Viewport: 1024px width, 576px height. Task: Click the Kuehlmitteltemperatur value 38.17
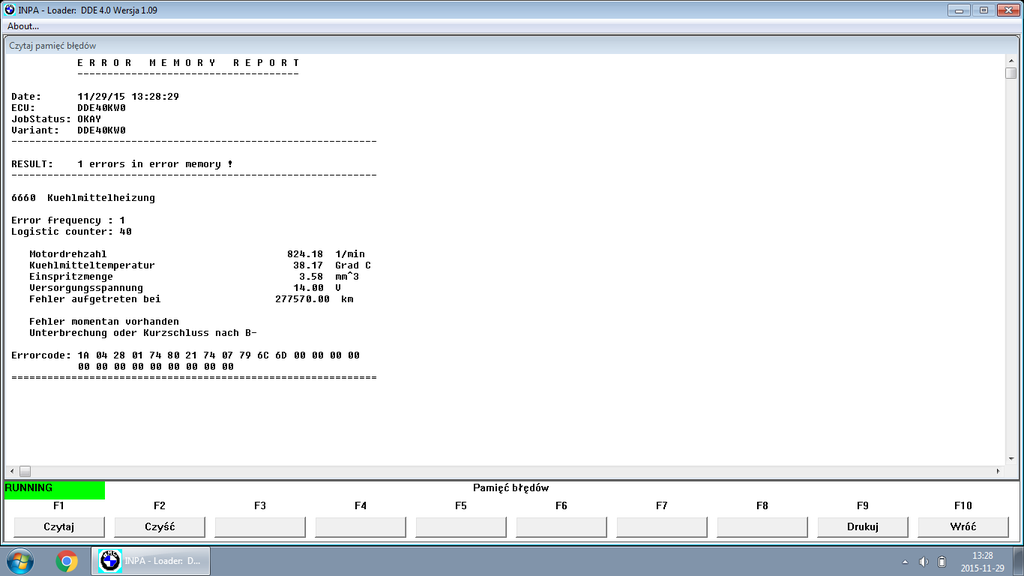pyautogui.click(x=308, y=265)
